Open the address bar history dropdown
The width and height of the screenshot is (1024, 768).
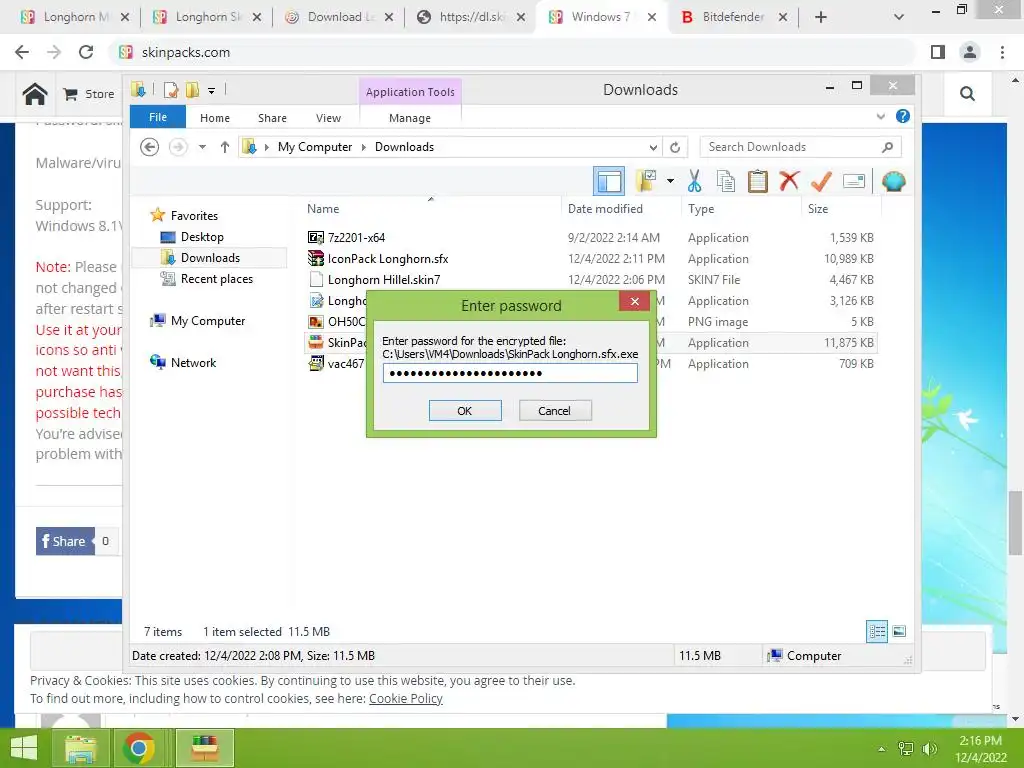[x=652, y=147]
